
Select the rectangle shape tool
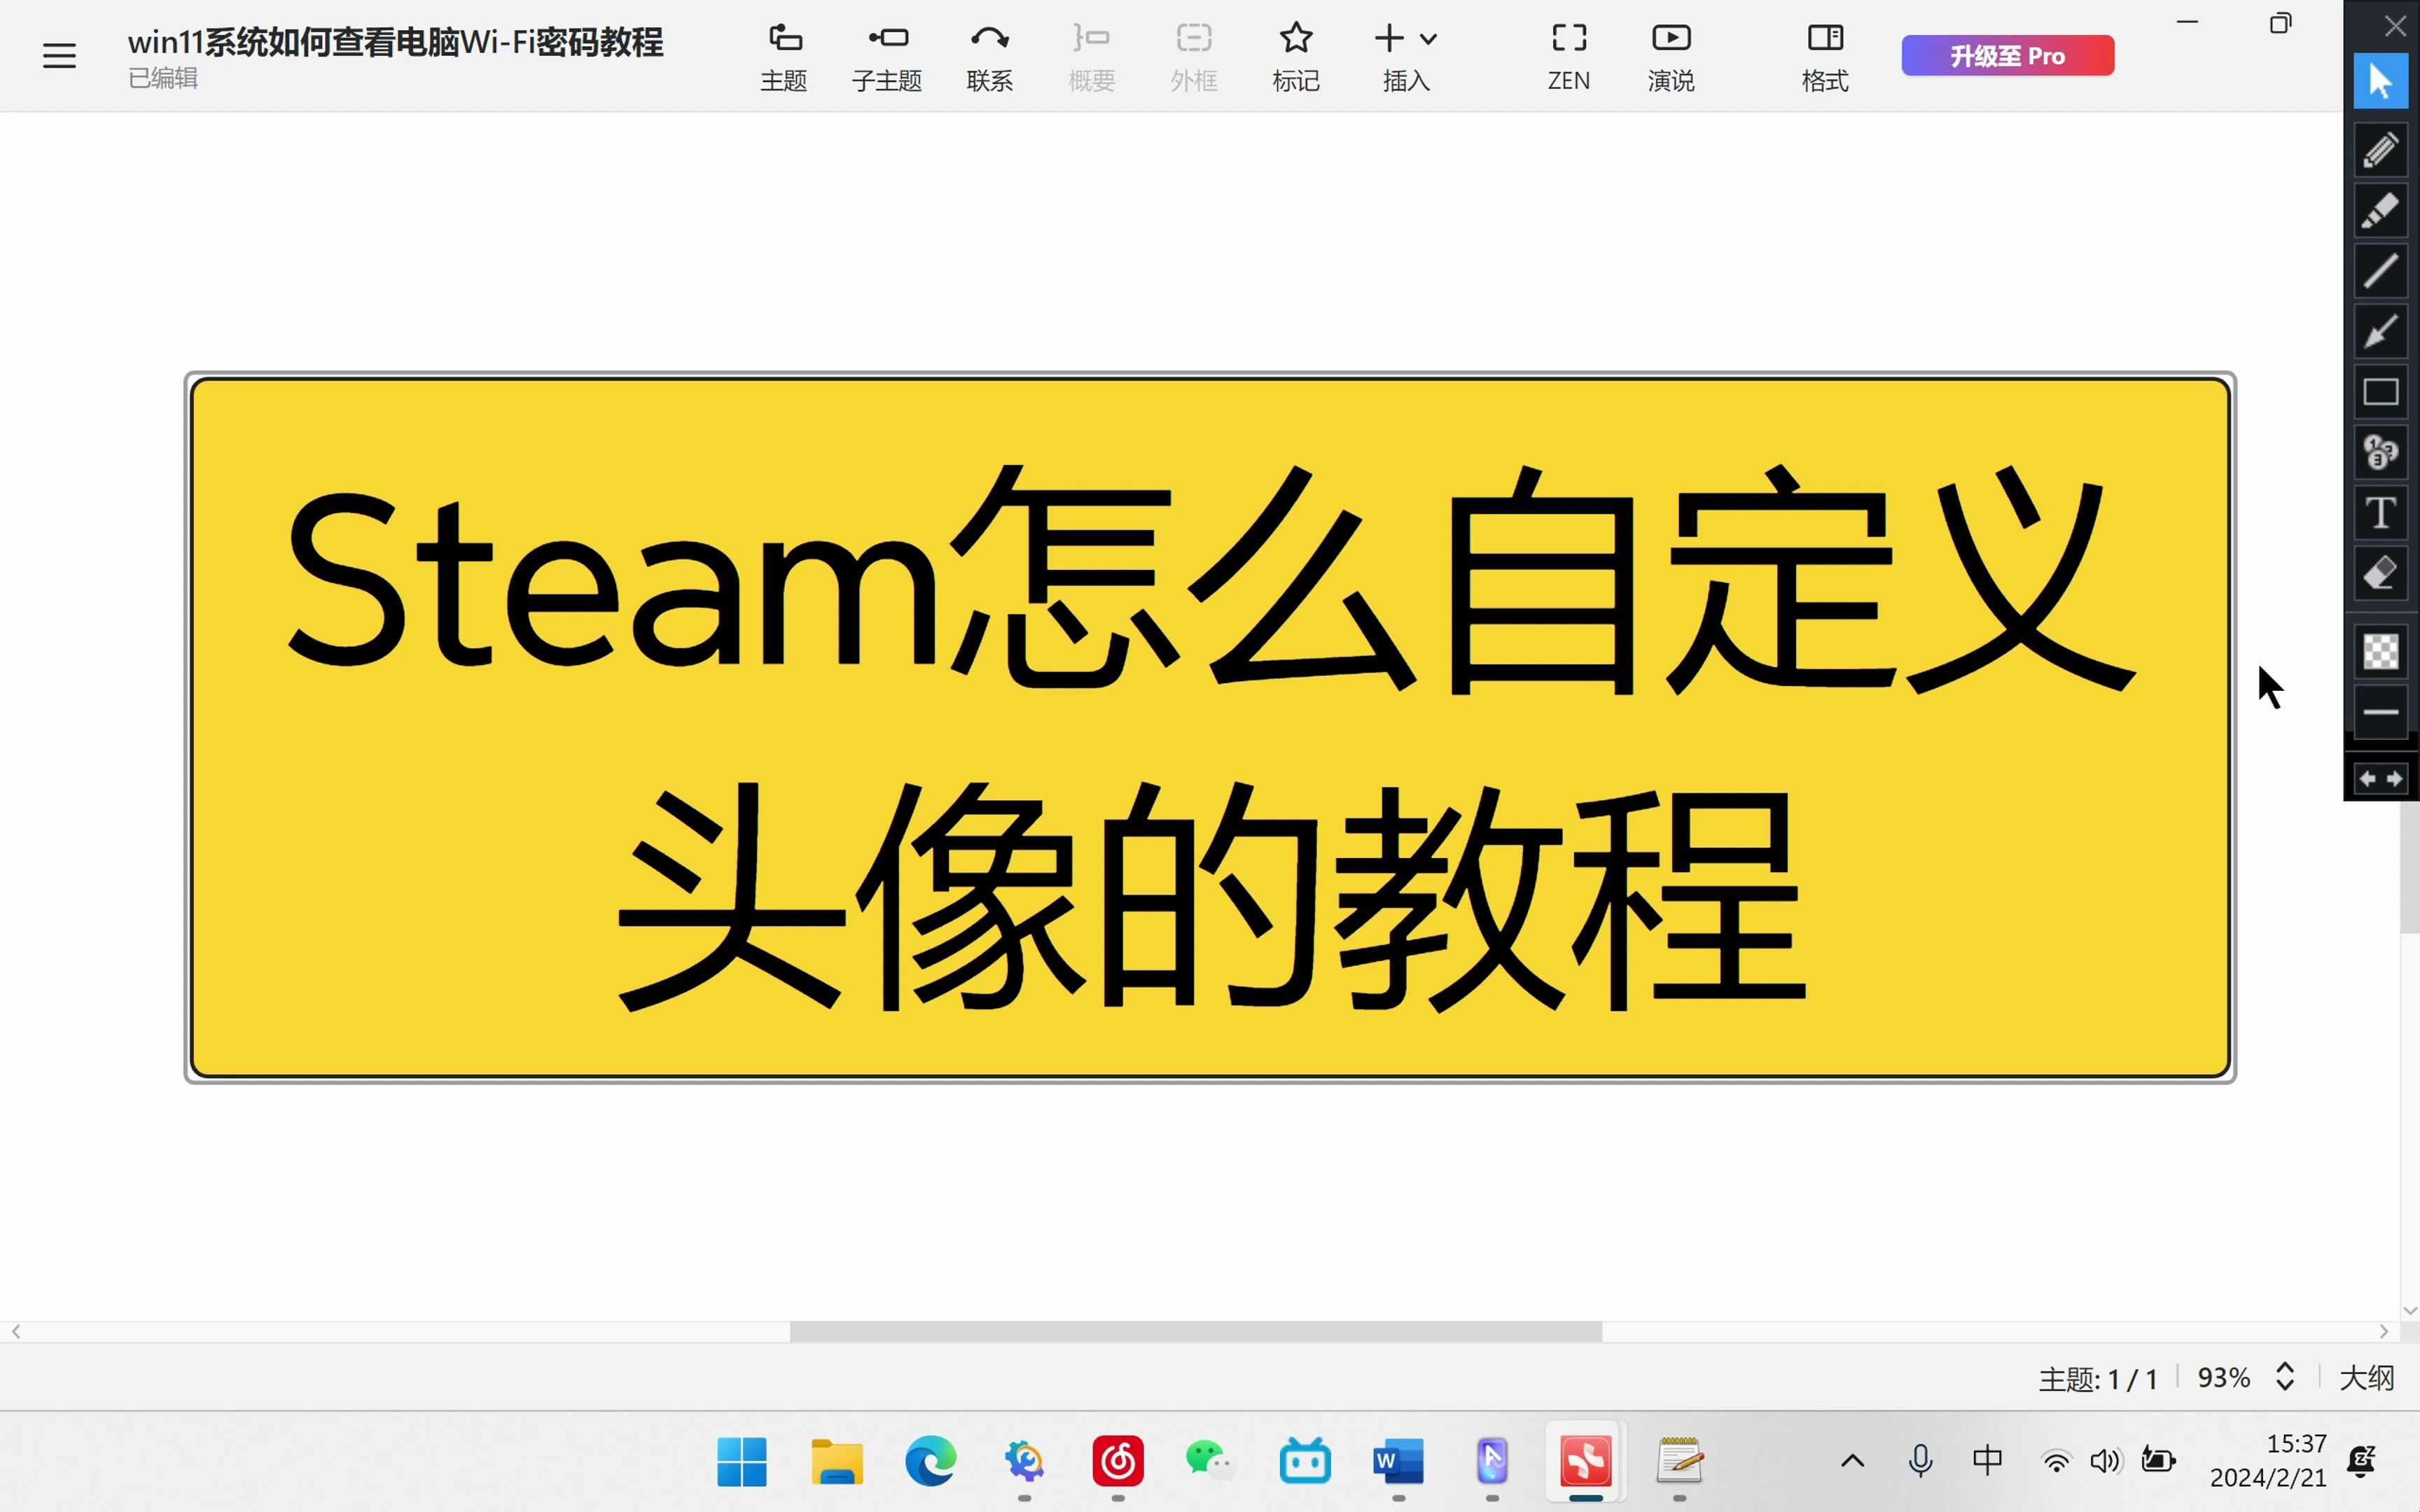(x=2381, y=392)
